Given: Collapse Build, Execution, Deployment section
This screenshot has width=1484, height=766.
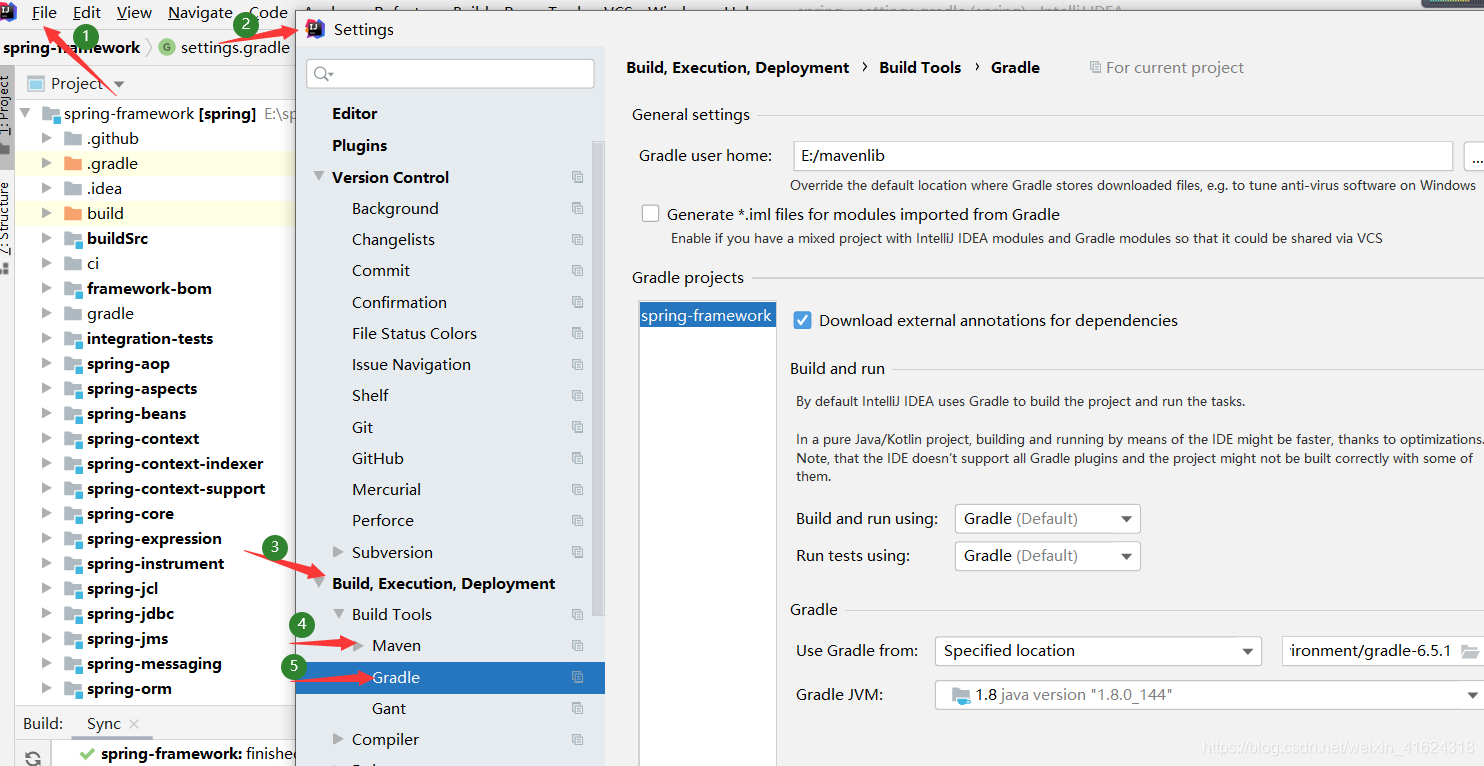Looking at the screenshot, I should [x=319, y=583].
